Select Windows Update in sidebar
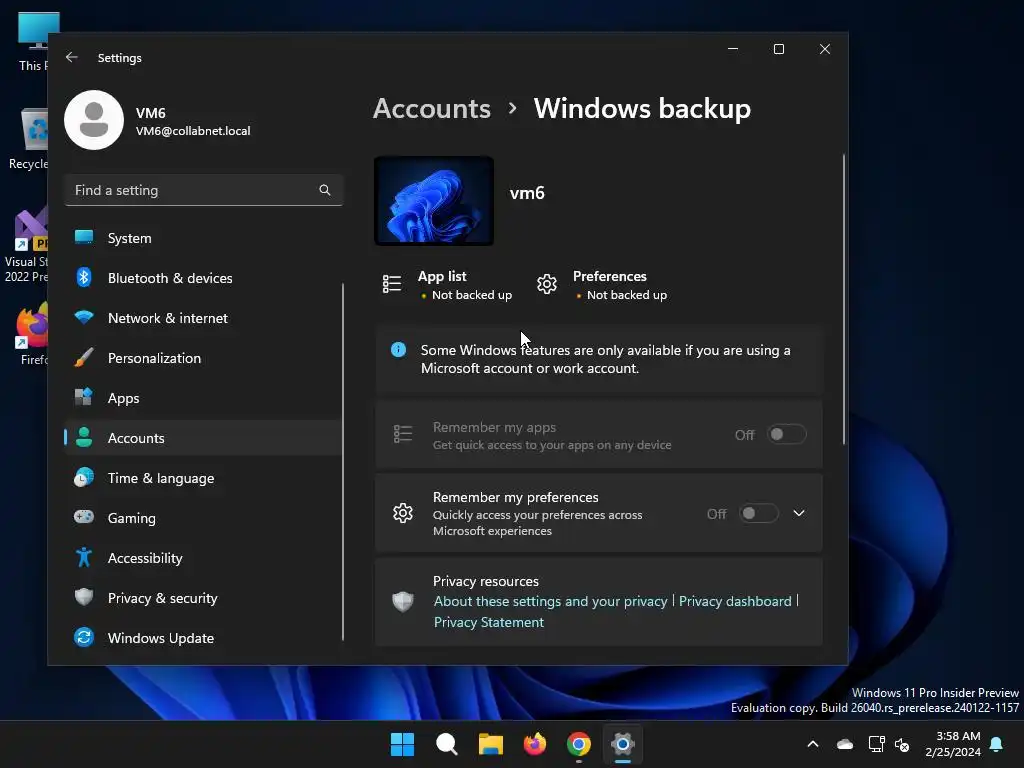The image size is (1024, 768). (x=204, y=637)
